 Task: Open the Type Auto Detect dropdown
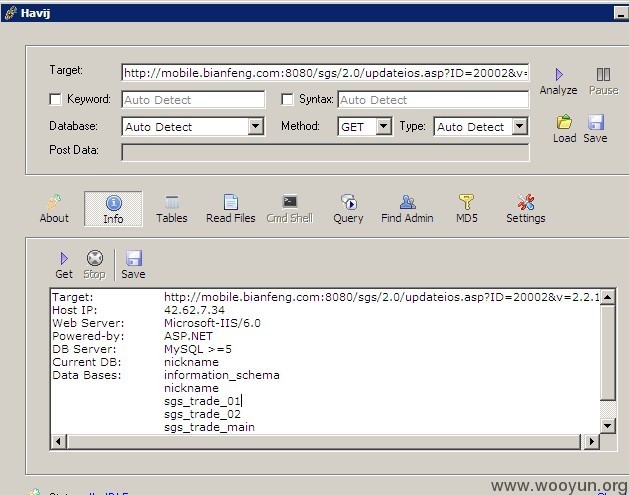pos(519,127)
